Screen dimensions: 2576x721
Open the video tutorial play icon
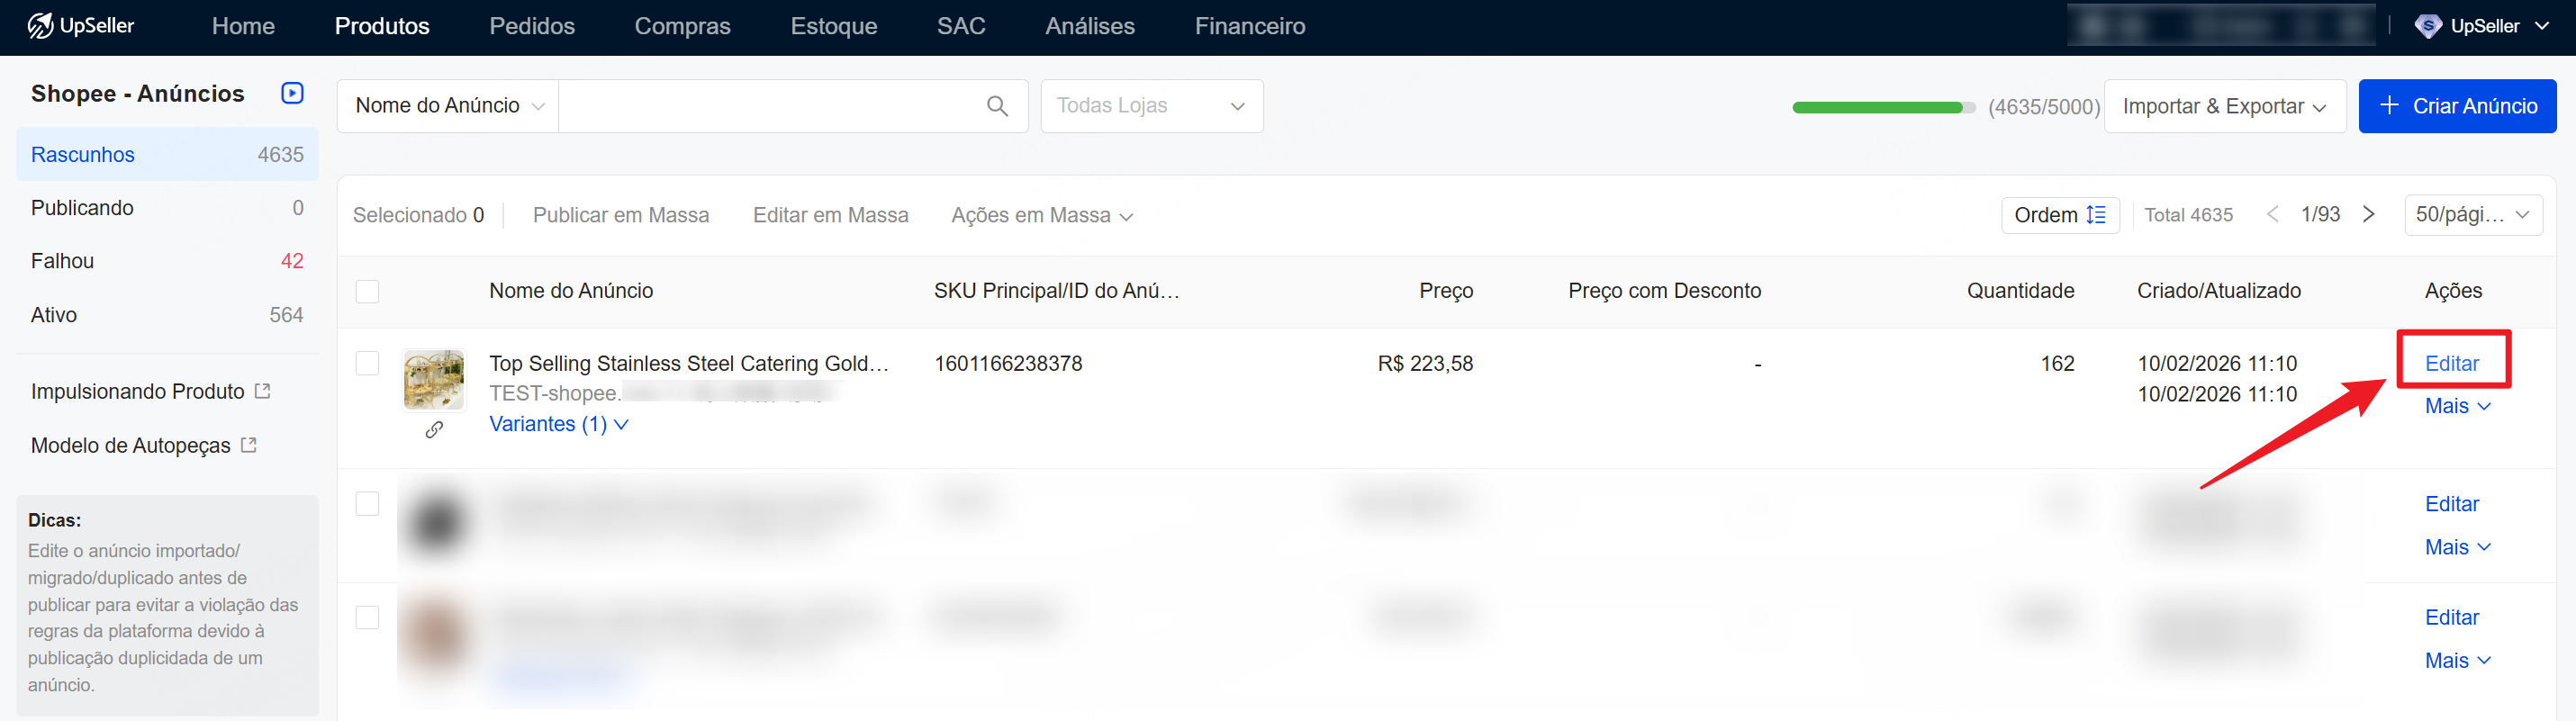292,93
